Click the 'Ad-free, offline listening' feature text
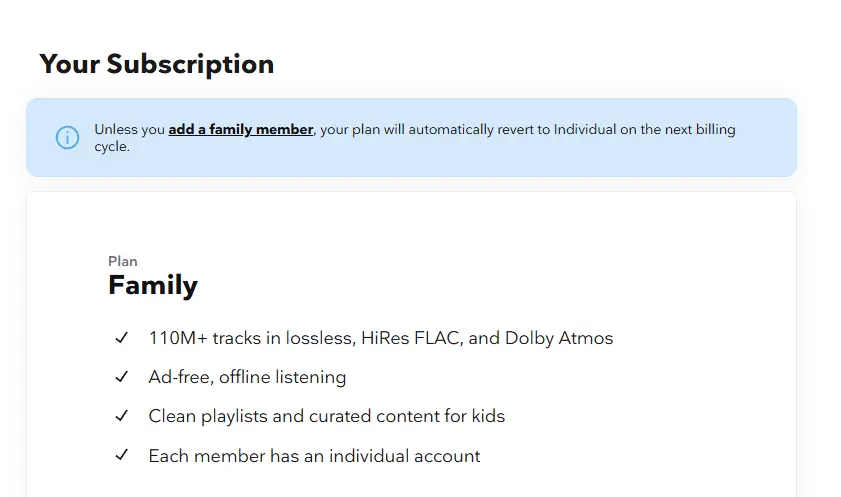This screenshot has height=497, width=841. (x=247, y=377)
